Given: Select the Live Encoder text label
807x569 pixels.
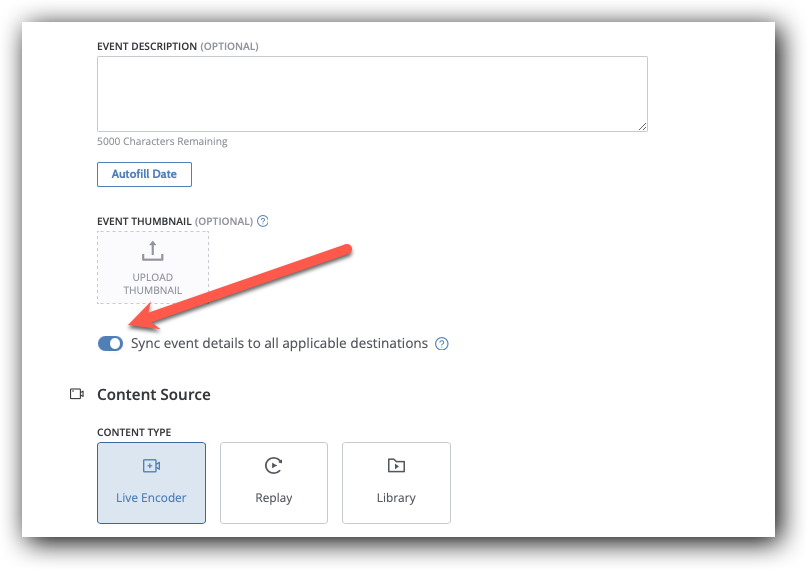Looking at the screenshot, I should click(151, 498).
